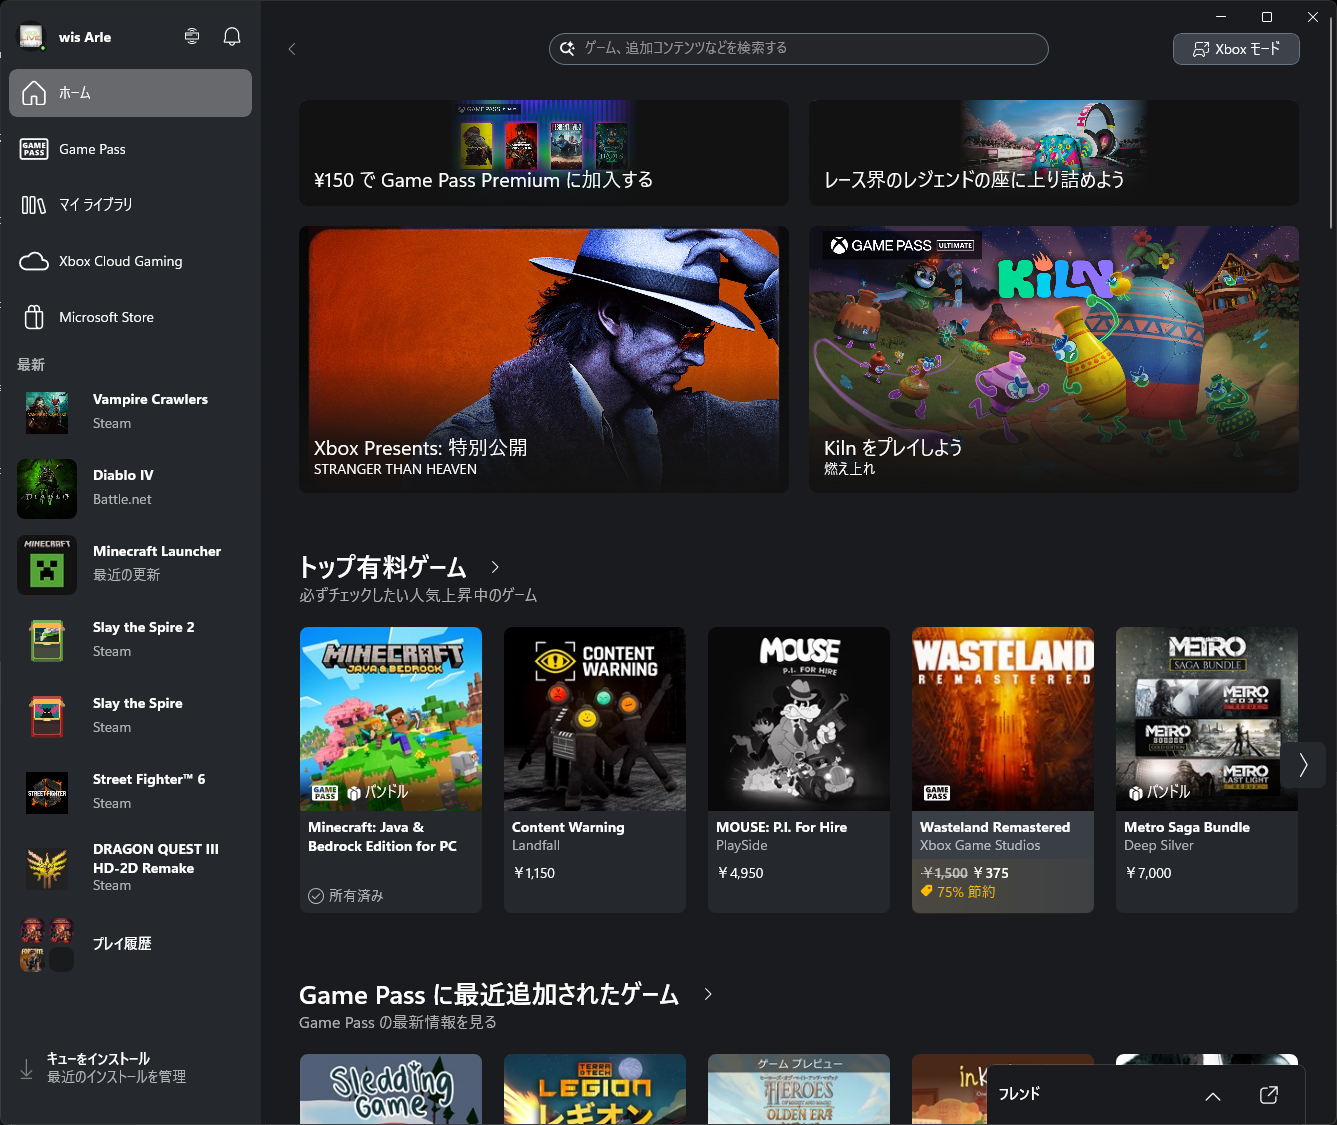Click the Street Fighter 6 icon
1337x1125 pixels.
47,793
